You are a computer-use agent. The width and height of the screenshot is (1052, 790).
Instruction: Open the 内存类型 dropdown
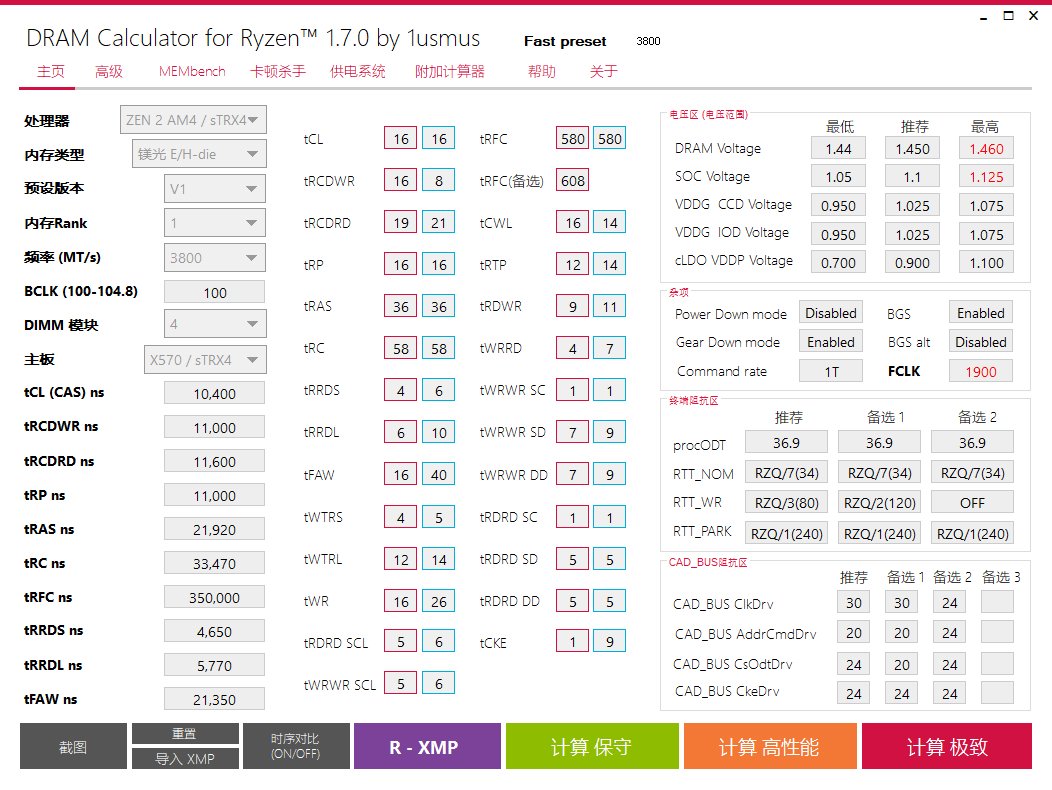(x=199, y=154)
